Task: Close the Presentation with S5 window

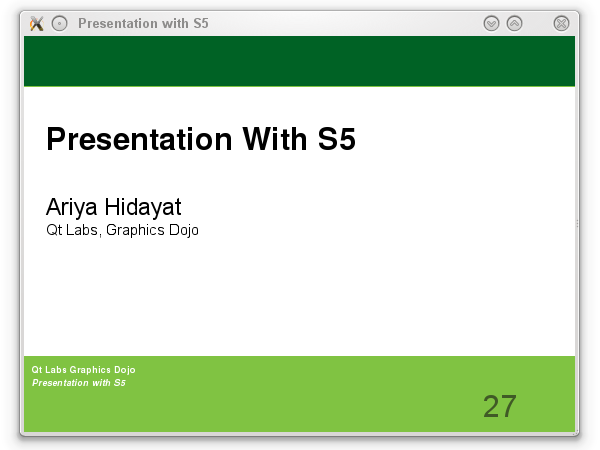Action: click(561, 23)
